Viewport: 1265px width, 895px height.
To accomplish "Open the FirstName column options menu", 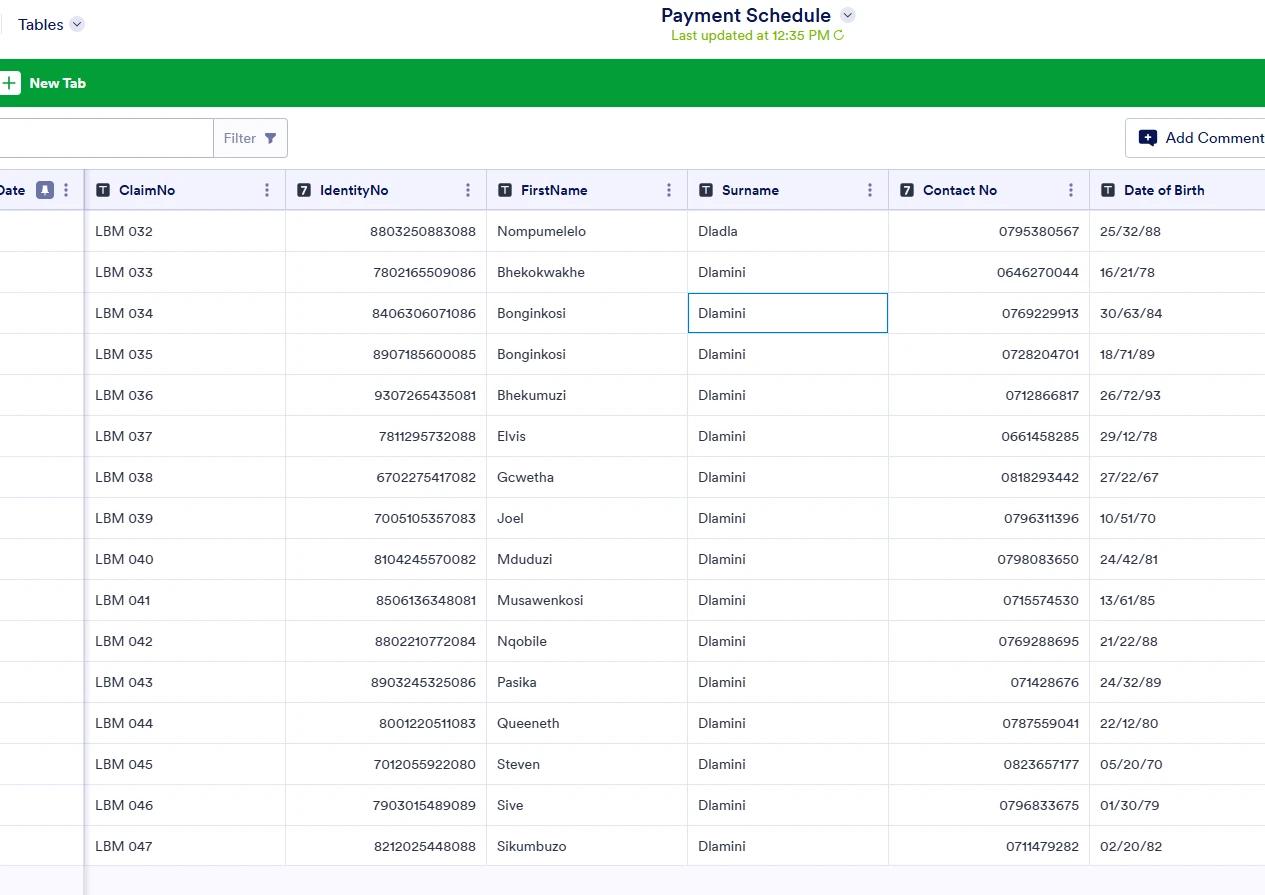I will point(669,190).
